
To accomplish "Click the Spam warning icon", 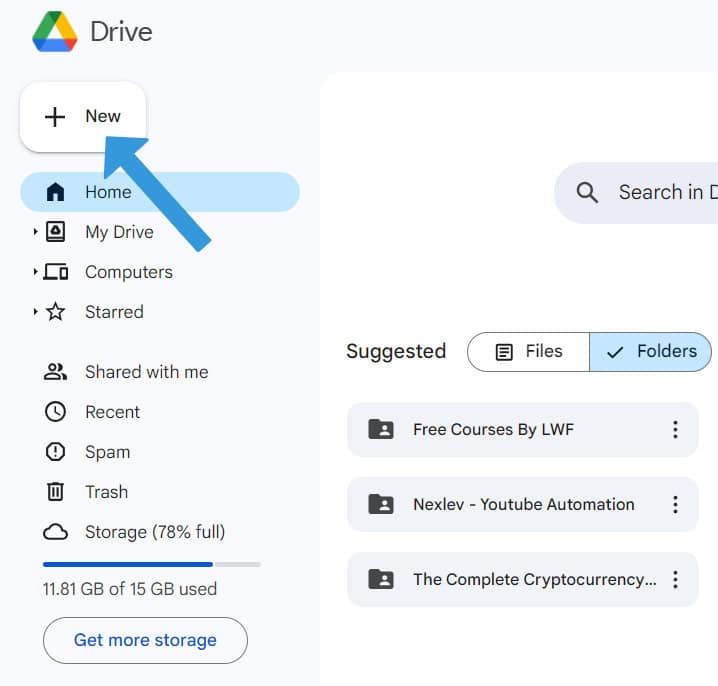I will (55, 452).
